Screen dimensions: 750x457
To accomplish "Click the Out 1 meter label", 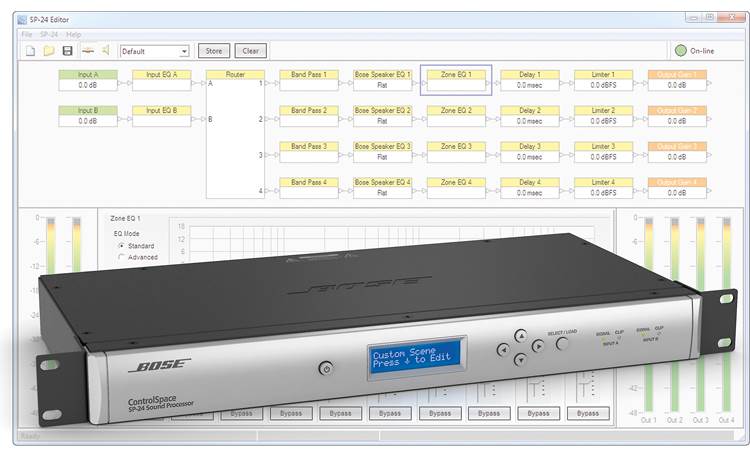I will pos(649,420).
